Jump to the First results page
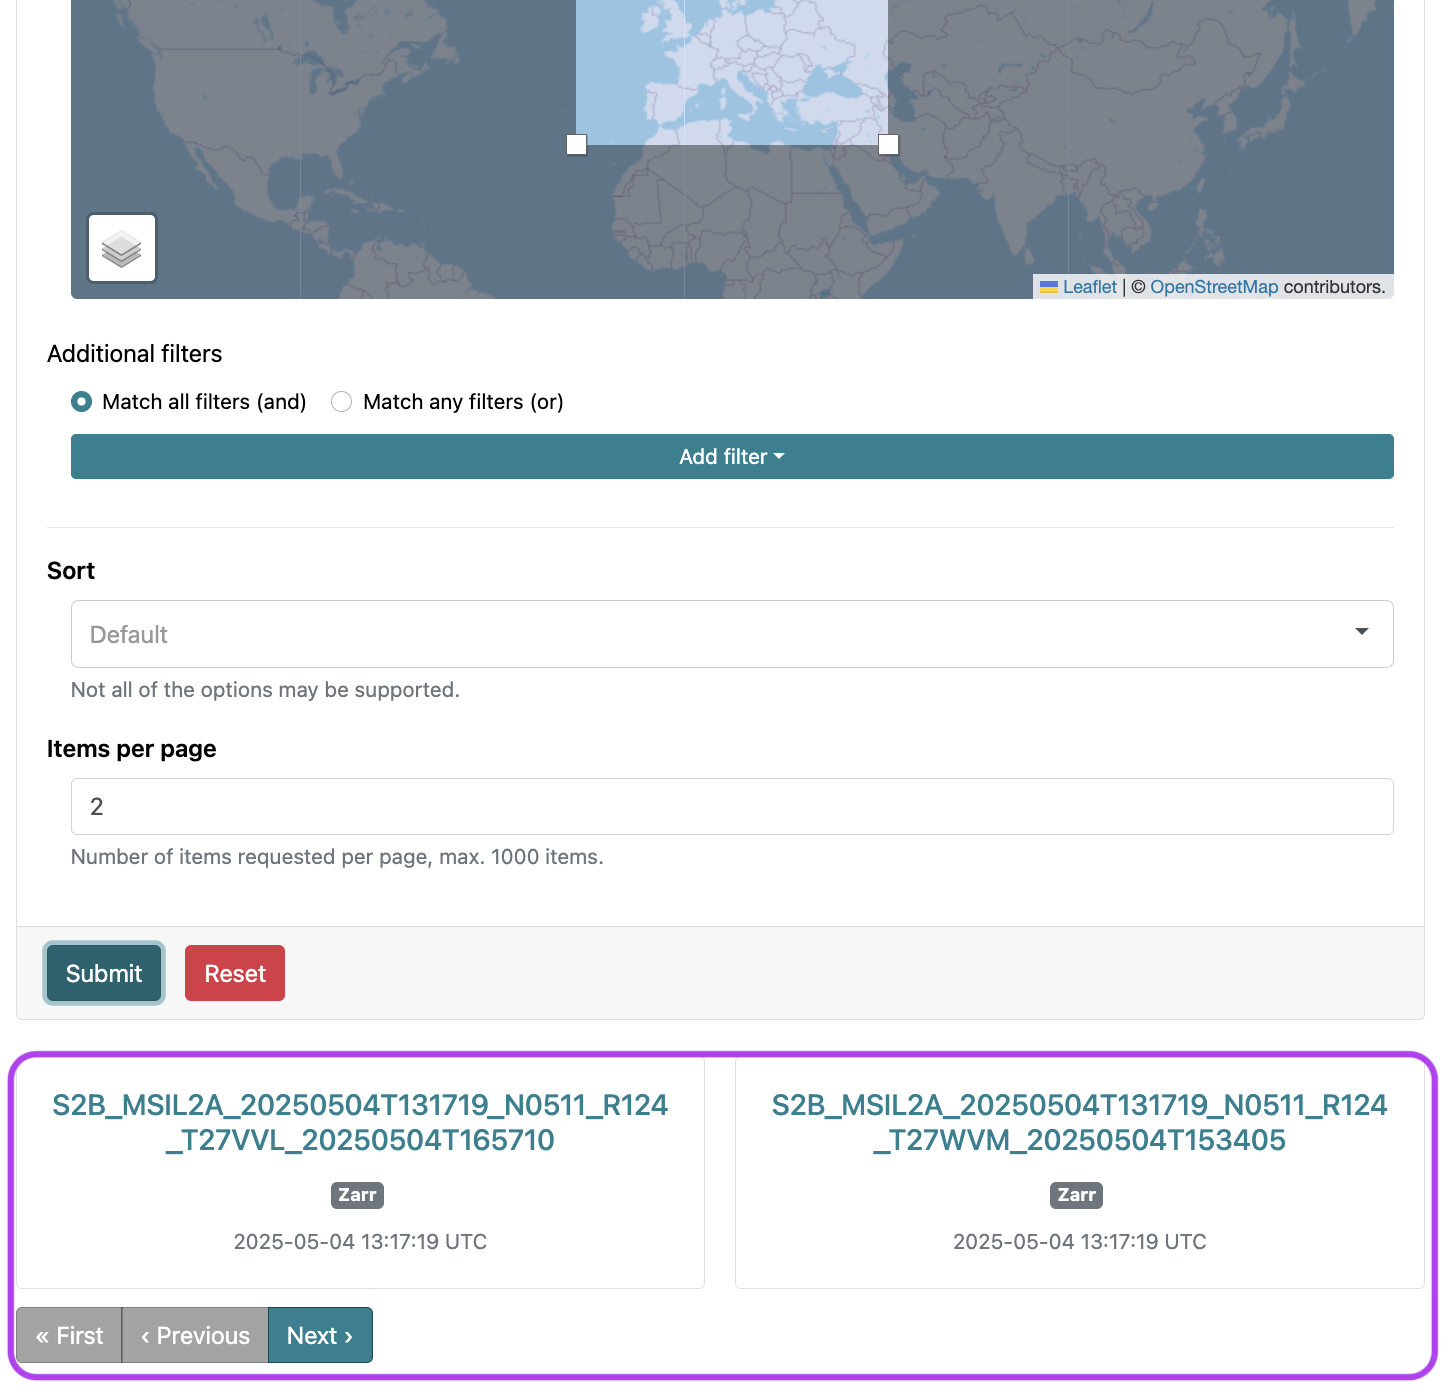 69,1335
